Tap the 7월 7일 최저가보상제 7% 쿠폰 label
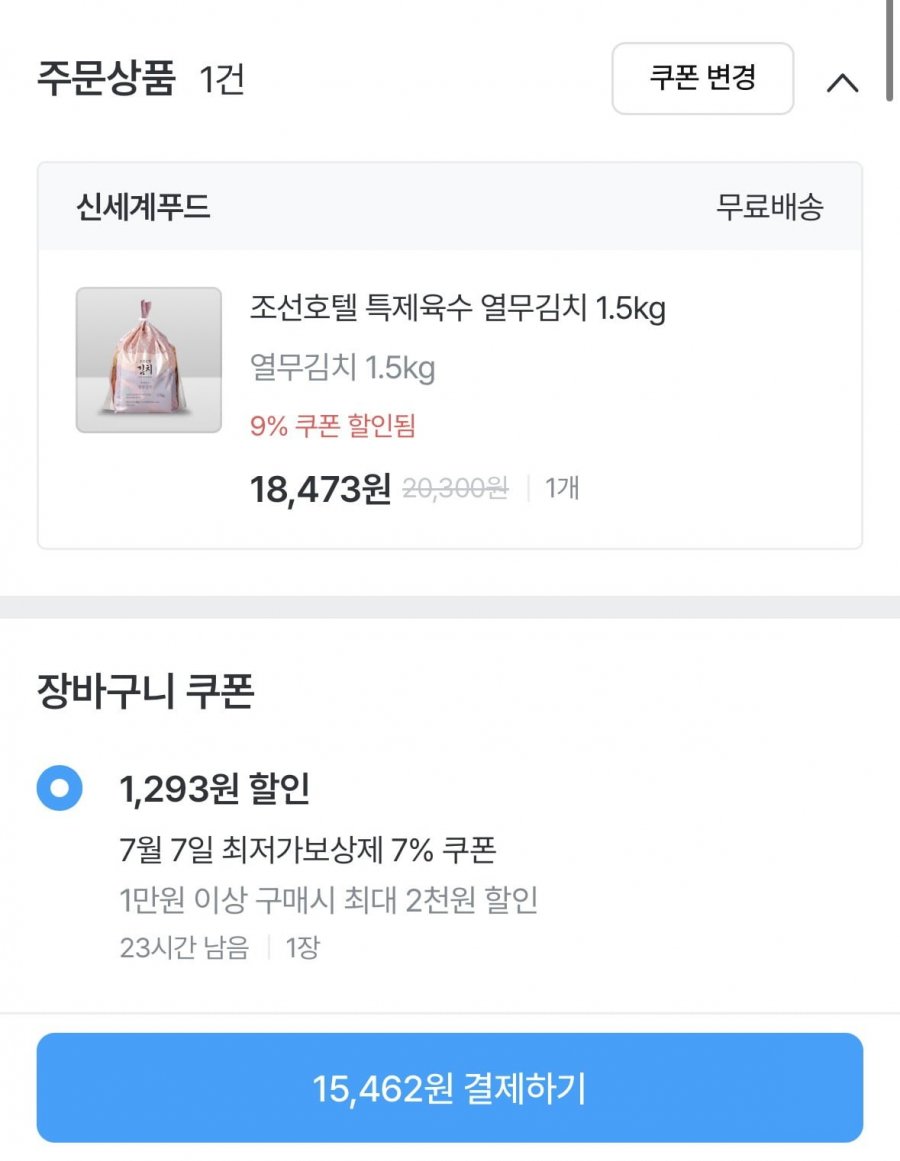The image size is (900, 1161). point(307,849)
